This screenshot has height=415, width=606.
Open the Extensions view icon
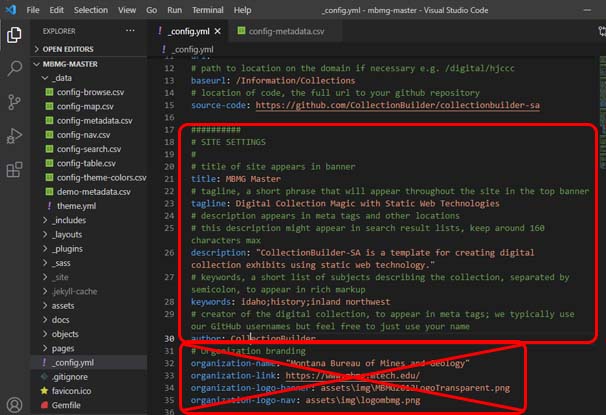click(x=15, y=169)
